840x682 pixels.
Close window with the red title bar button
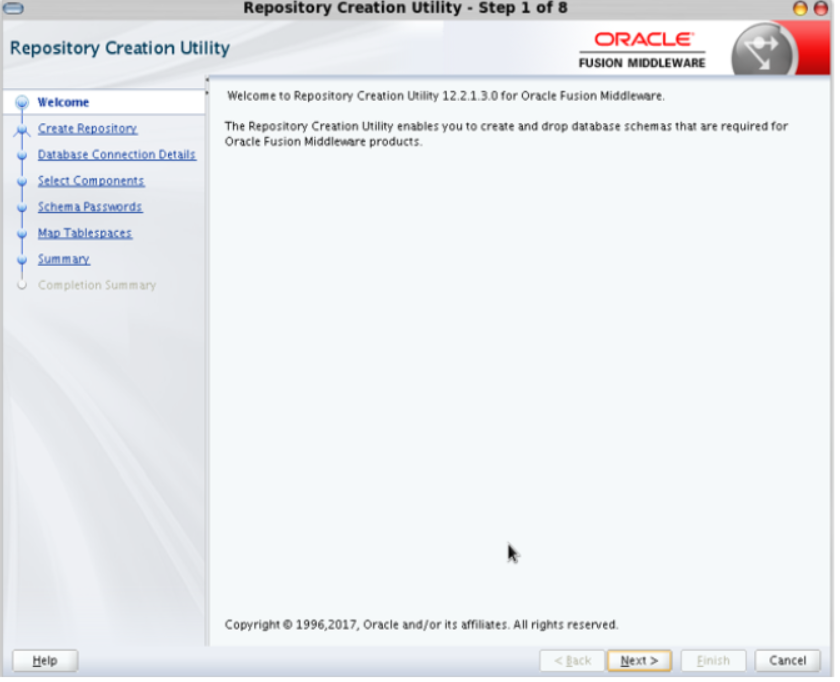[x=821, y=8]
